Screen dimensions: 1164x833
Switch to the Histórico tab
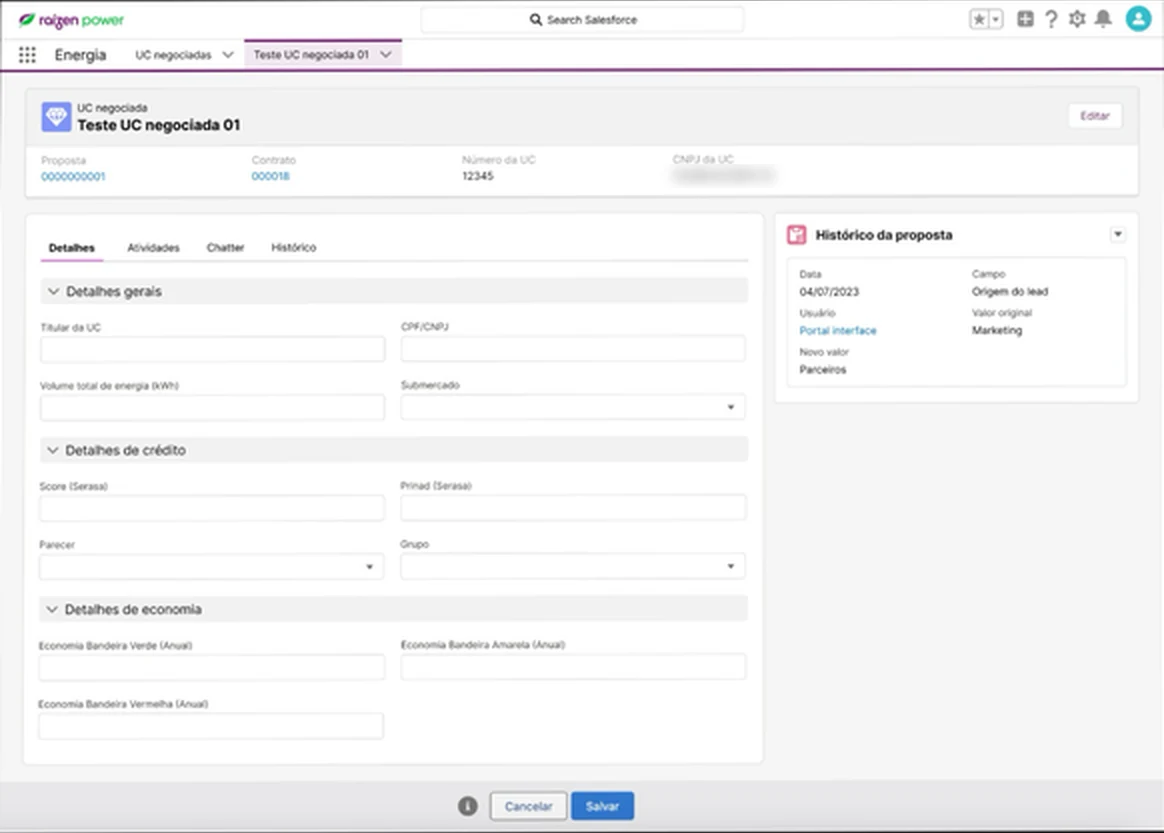pyautogui.click(x=293, y=248)
